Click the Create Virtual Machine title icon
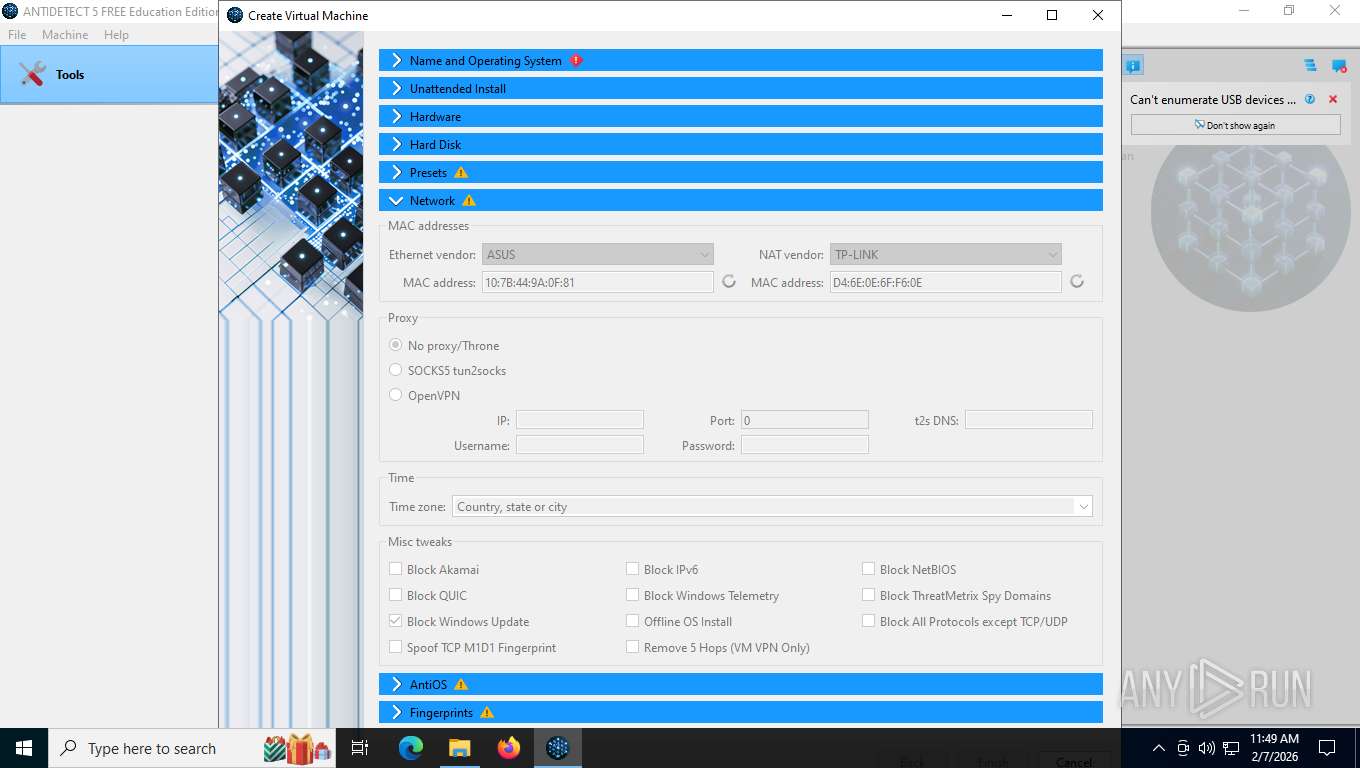Image resolution: width=1360 pixels, height=768 pixels. [x=235, y=15]
